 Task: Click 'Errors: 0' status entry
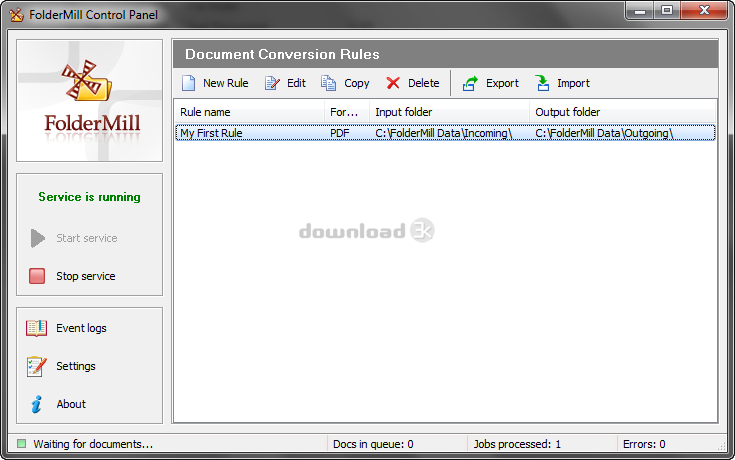pos(644,444)
